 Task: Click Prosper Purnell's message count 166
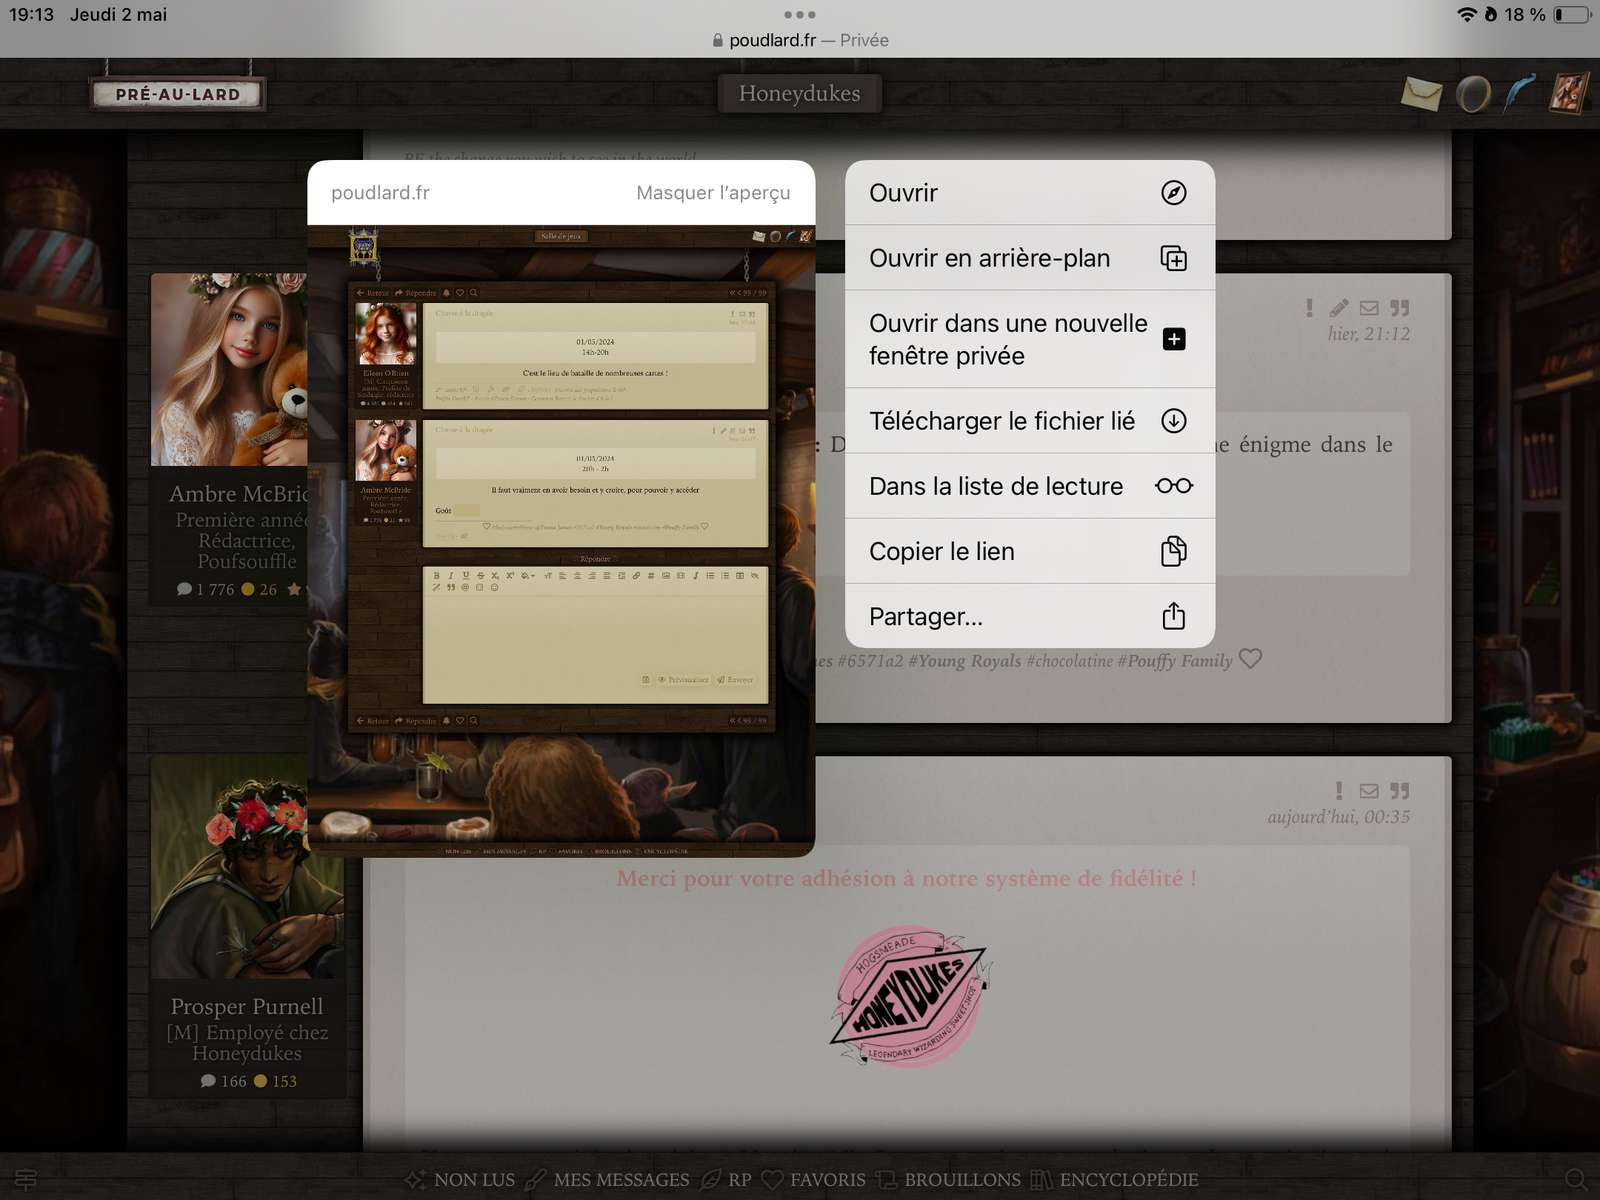224,1081
